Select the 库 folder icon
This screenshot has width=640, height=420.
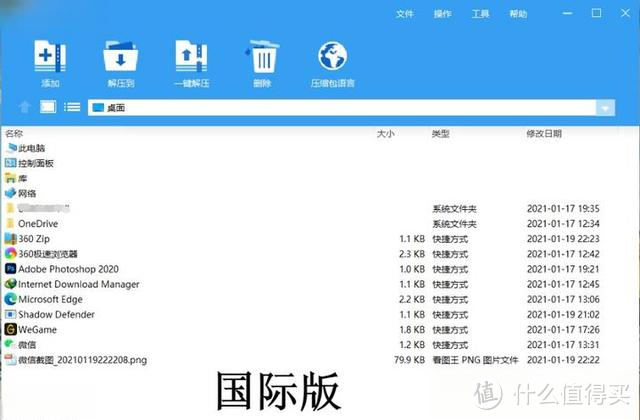[x=11, y=178]
